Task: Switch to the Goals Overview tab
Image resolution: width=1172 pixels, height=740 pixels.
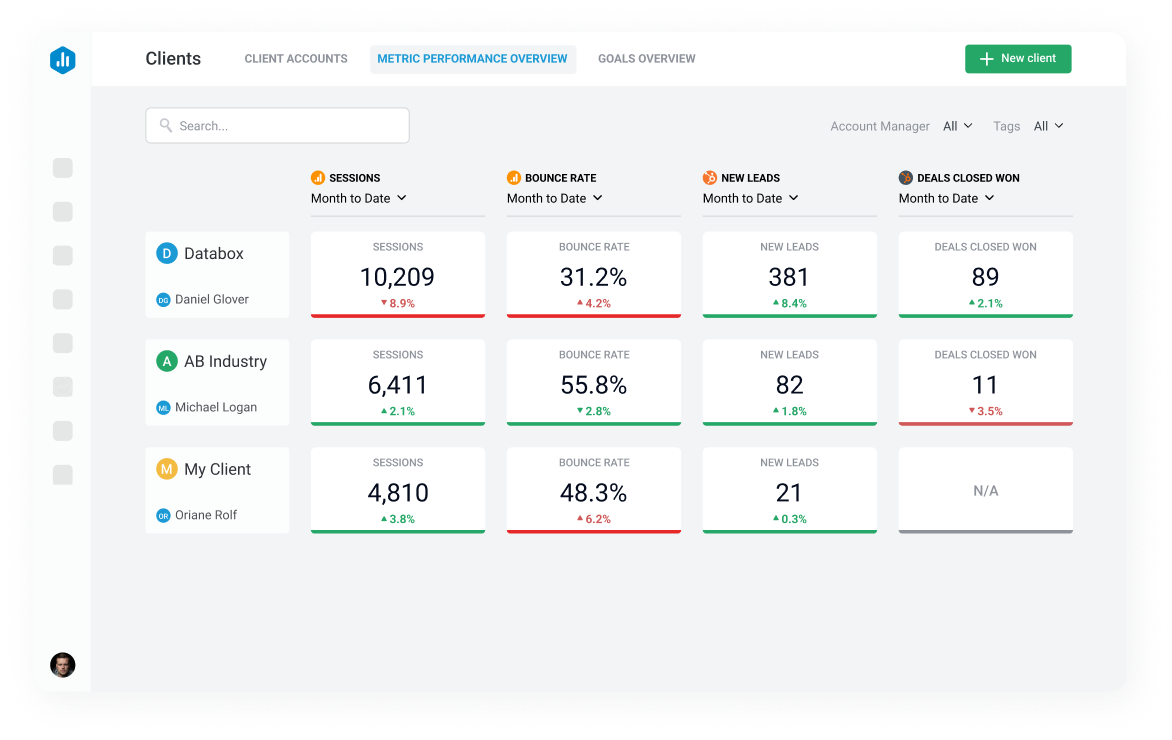Action: pyautogui.click(x=646, y=59)
